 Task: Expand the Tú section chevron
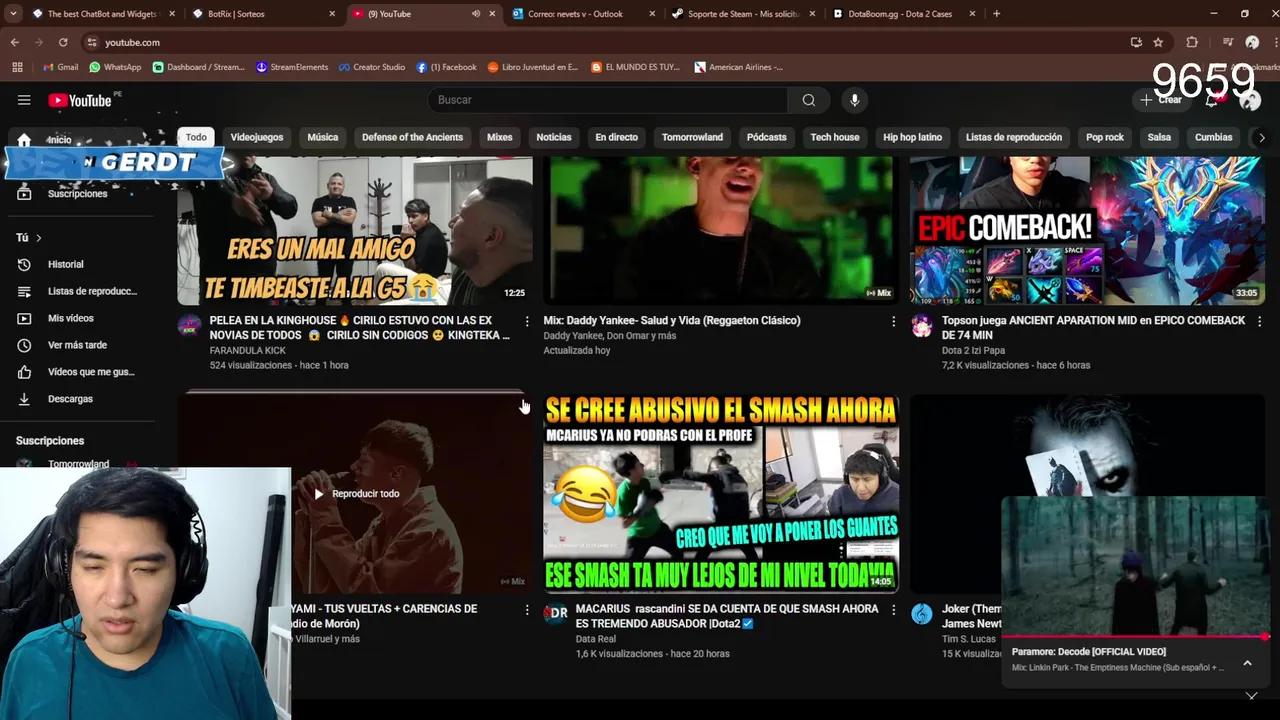pyautogui.click(x=38, y=238)
